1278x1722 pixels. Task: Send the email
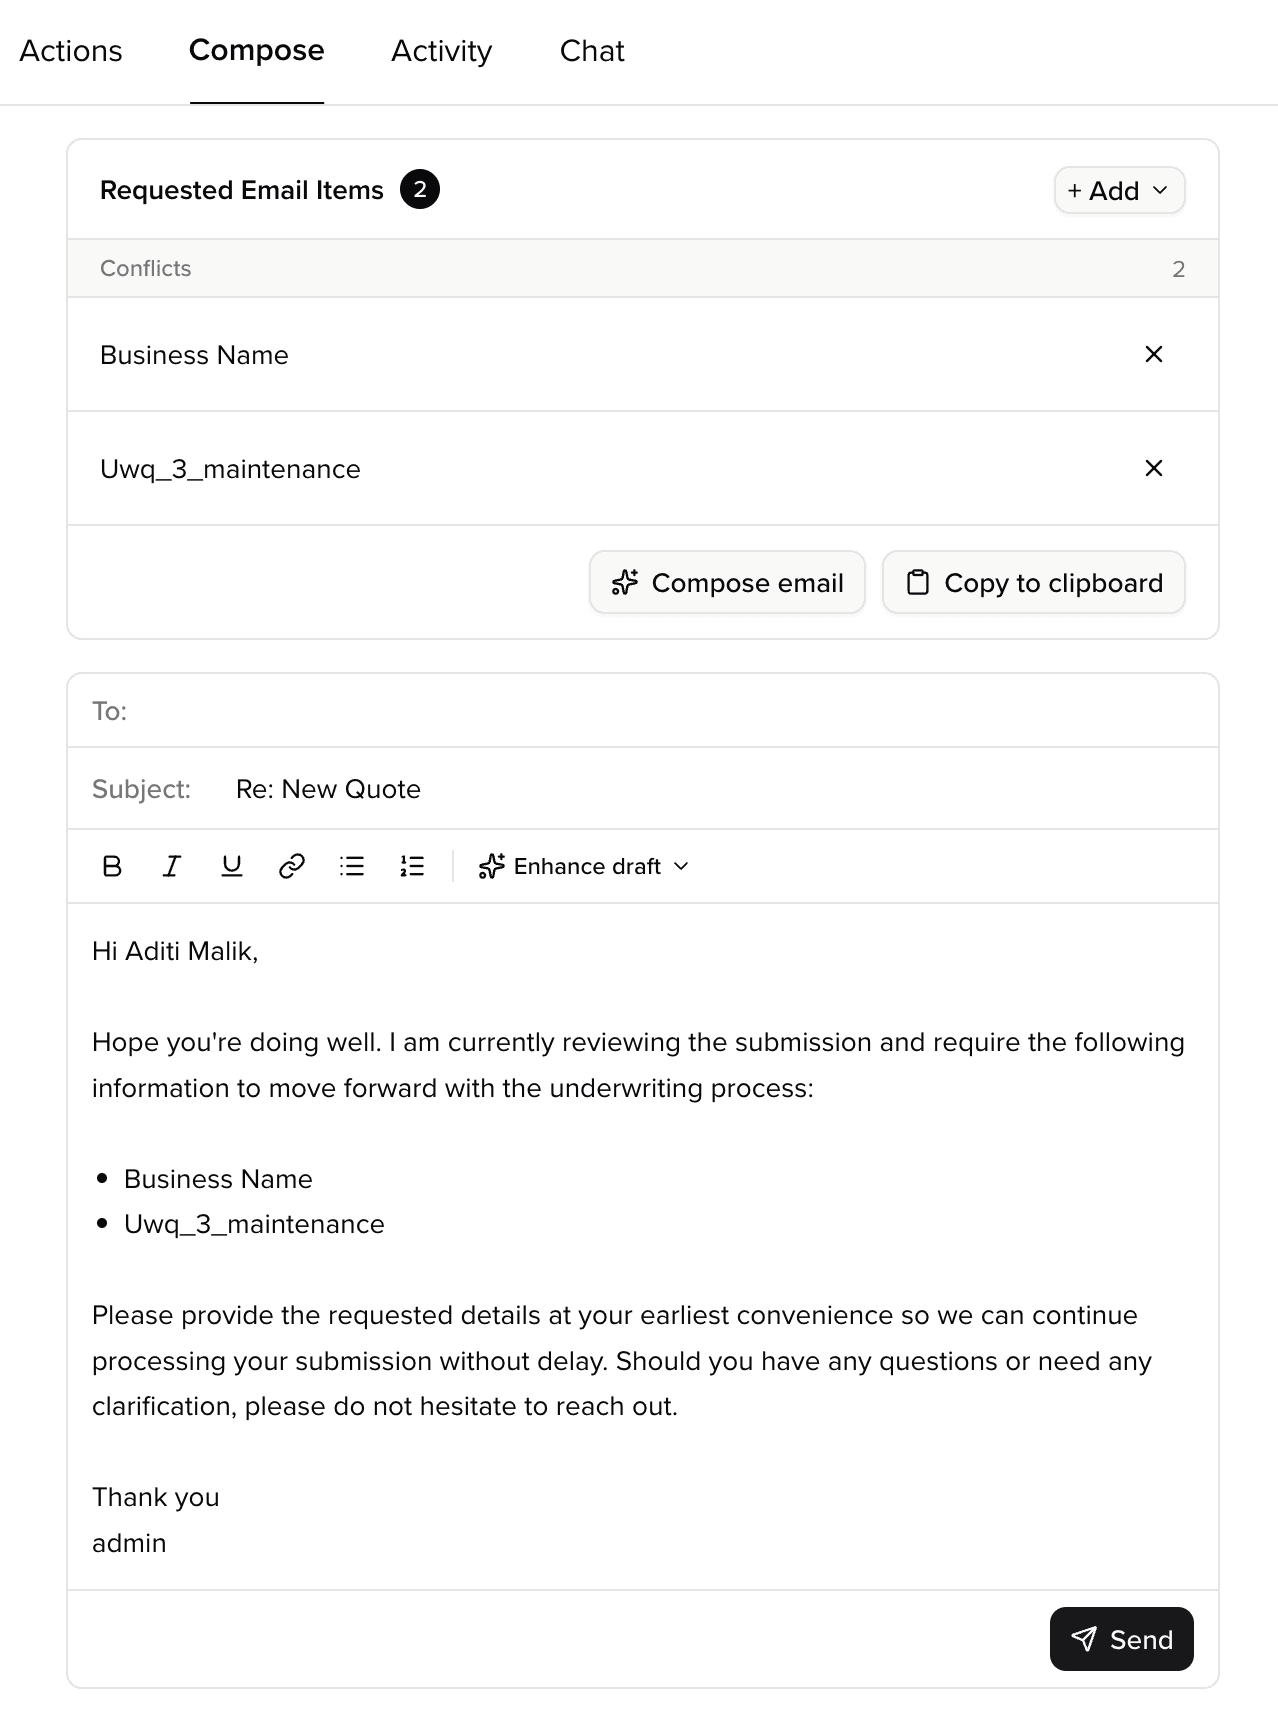(1122, 1639)
